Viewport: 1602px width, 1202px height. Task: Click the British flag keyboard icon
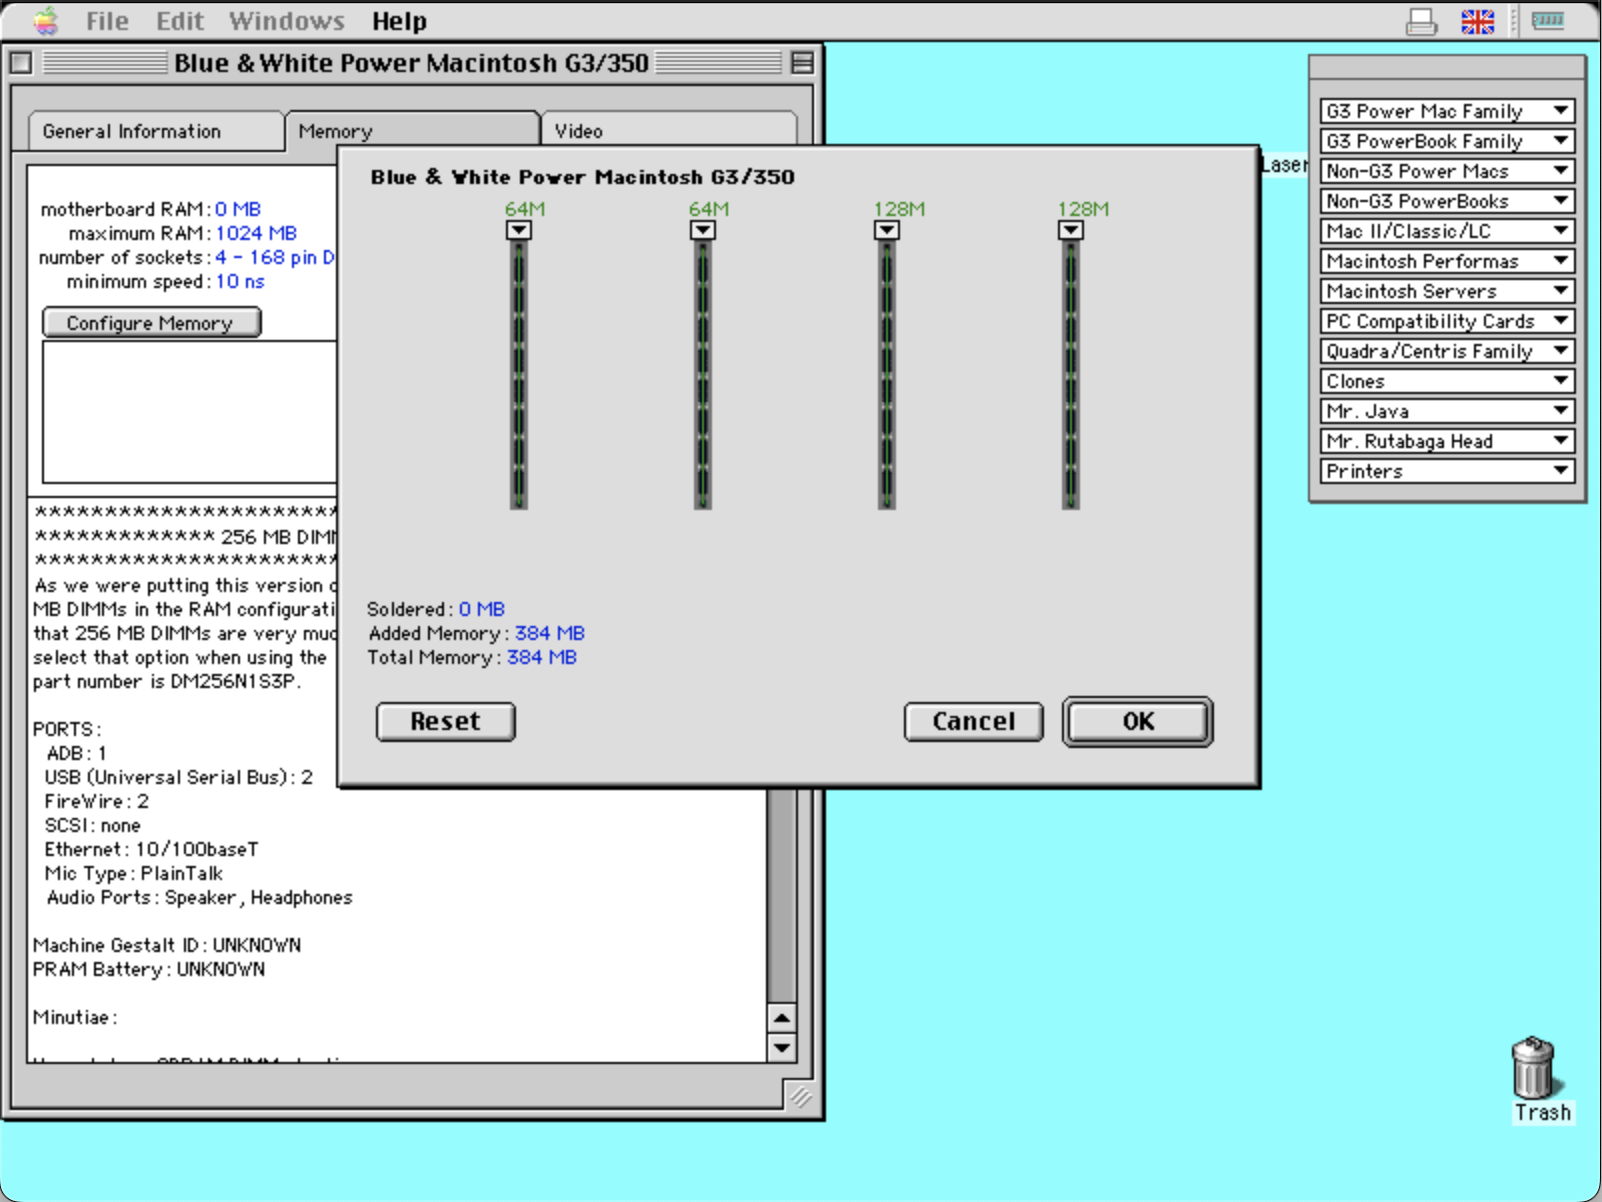point(1477,21)
